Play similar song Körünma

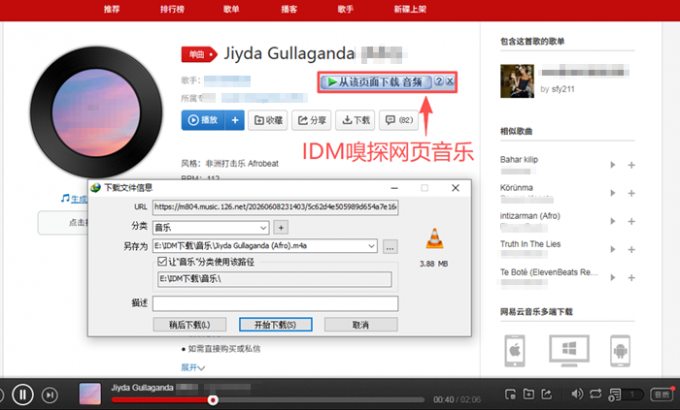(613, 193)
